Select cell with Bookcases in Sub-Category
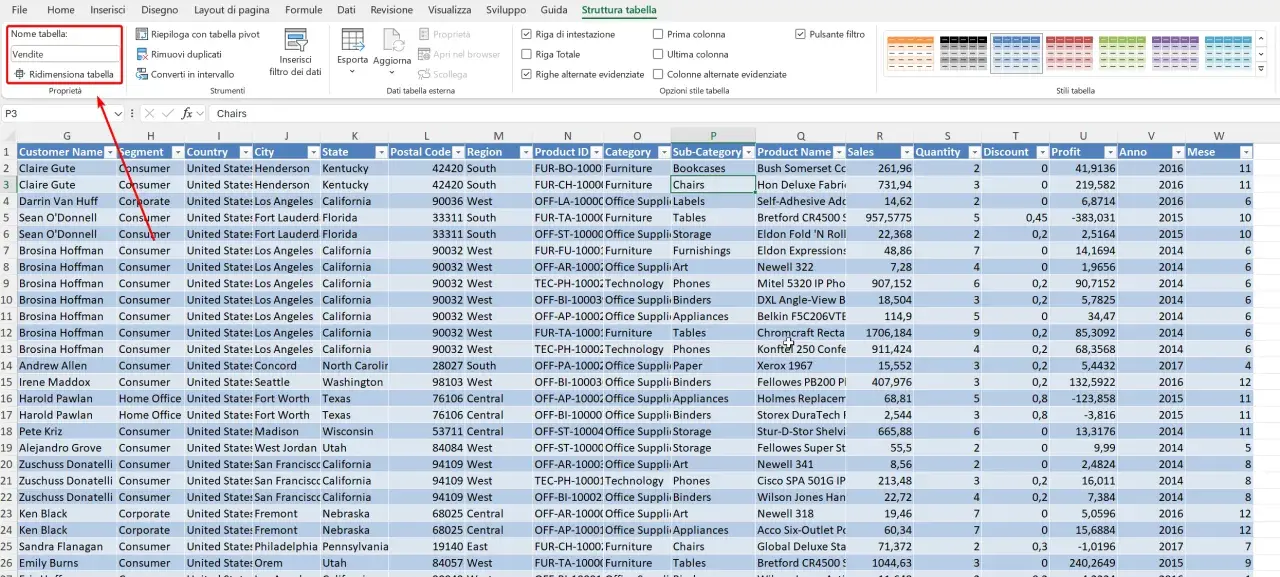 pyautogui.click(x=713, y=168)
